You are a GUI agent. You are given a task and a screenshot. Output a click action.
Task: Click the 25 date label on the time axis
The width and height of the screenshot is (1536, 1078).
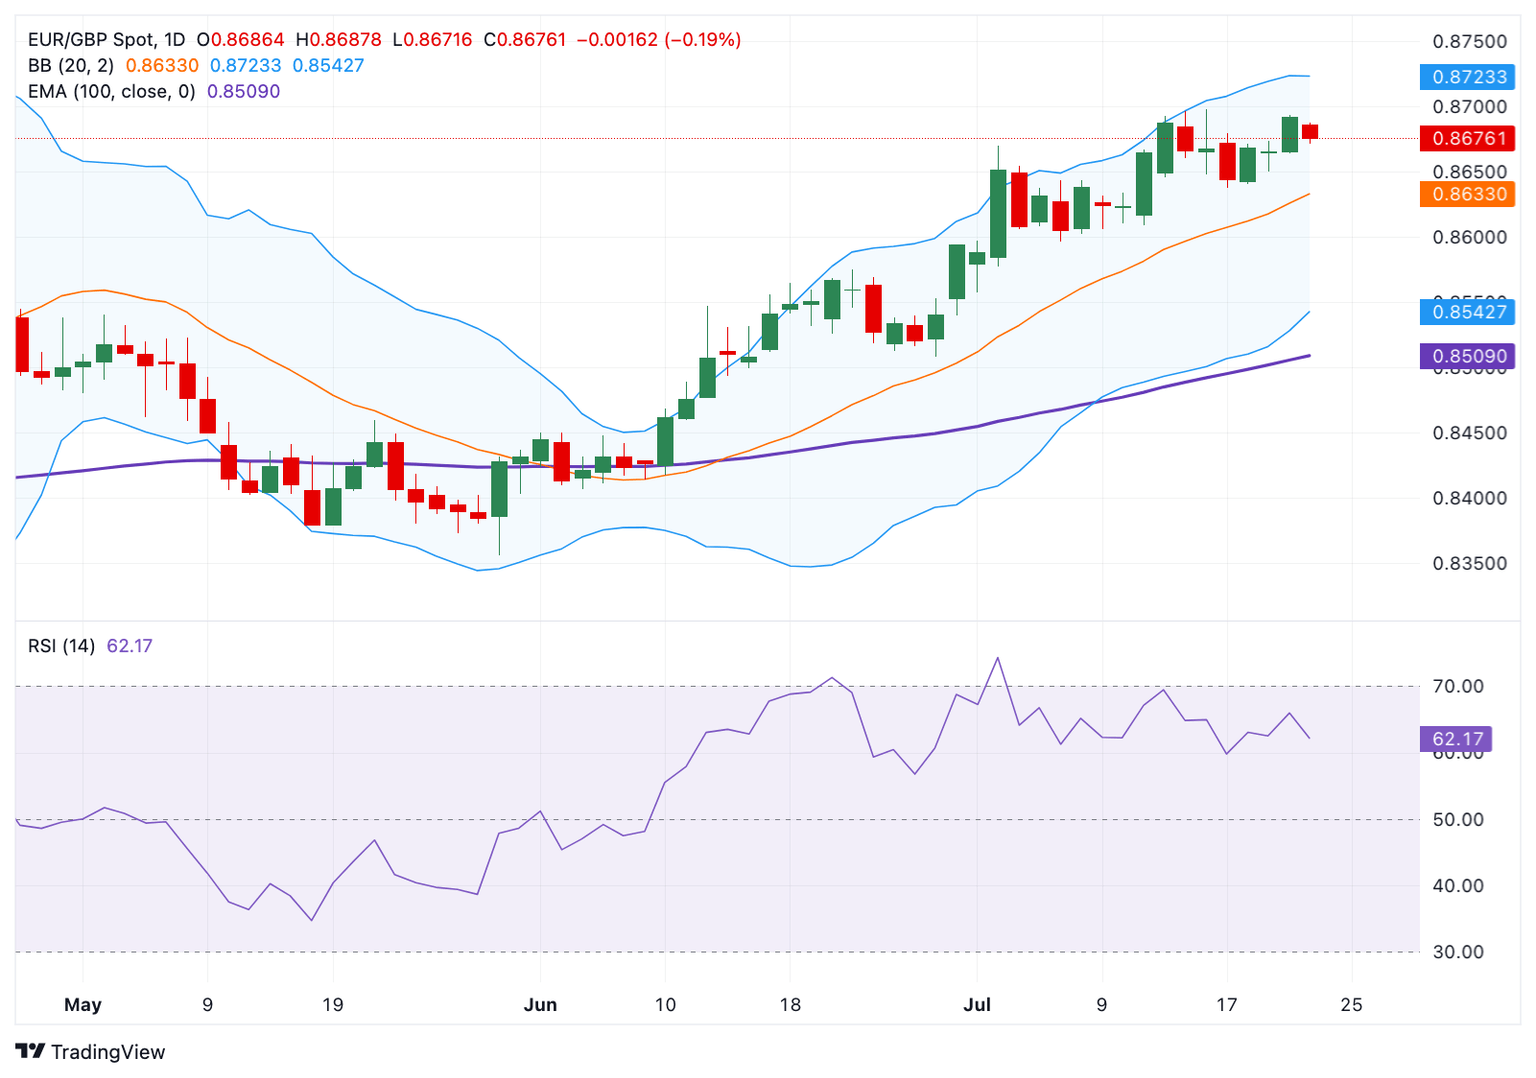(1351, 1005)
